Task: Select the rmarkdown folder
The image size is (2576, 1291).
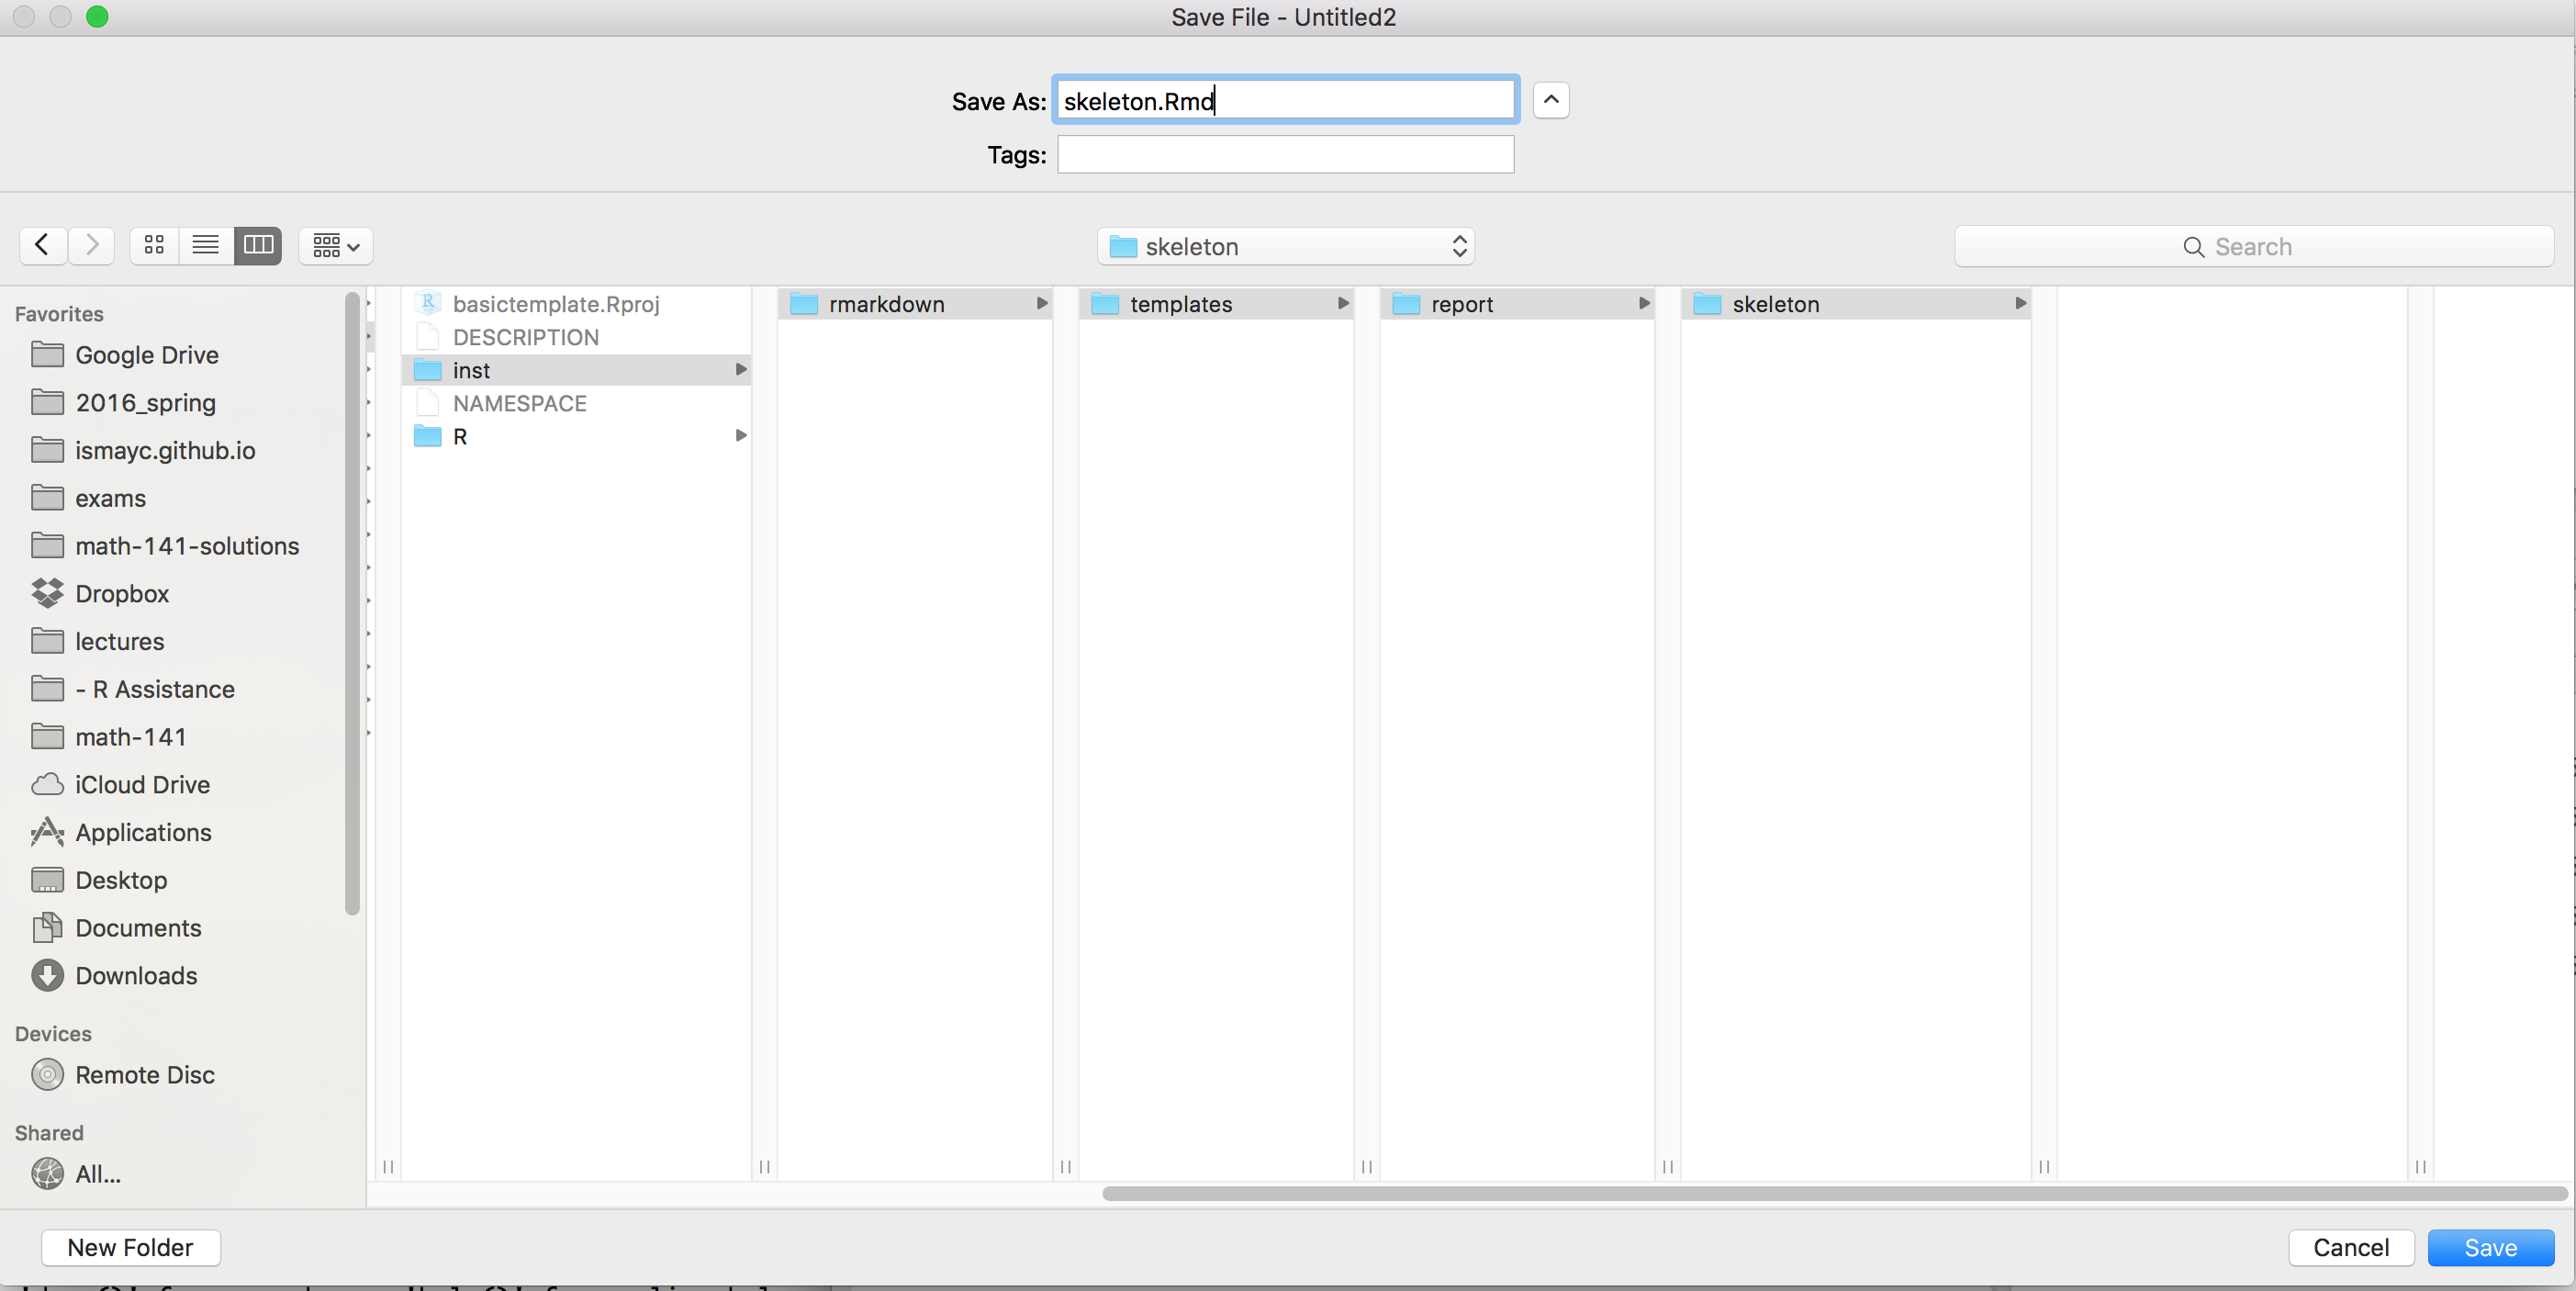Action: (886, 304)
